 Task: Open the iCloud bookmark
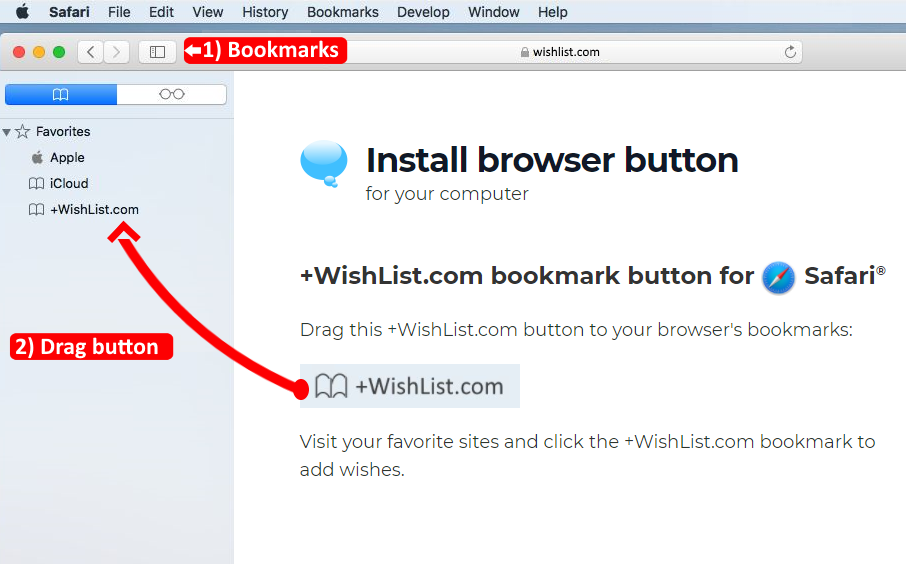click(x=69, y=183)
